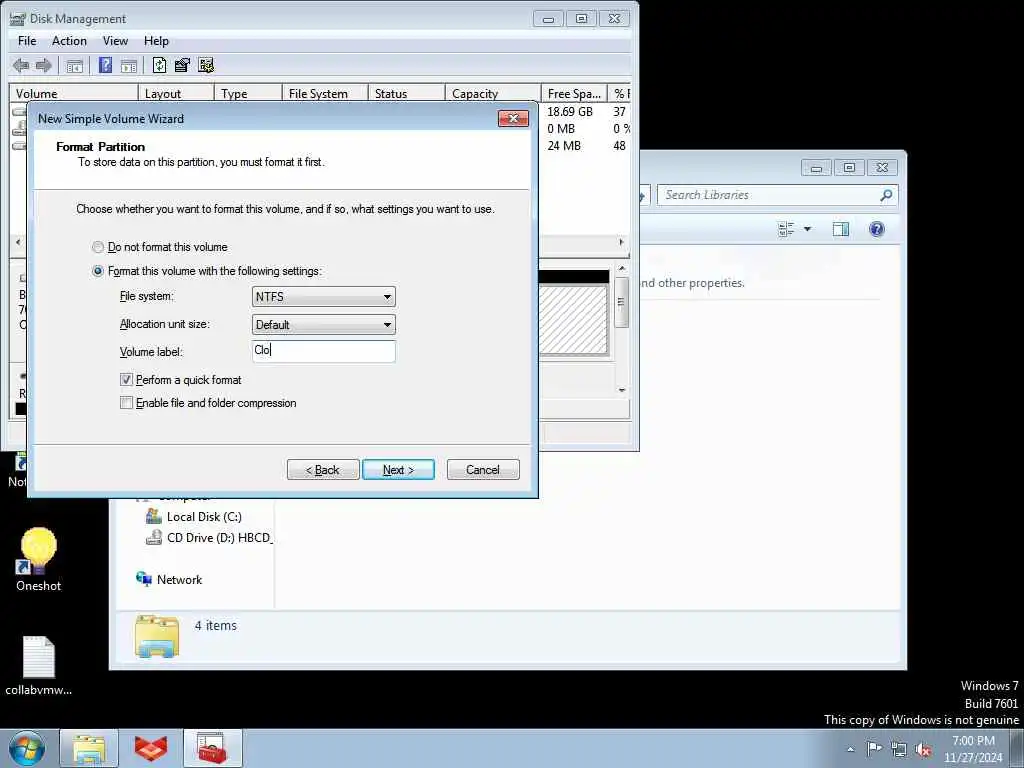Click the red fox taskbar icon
1024x768 pixels.
pos(151,748)
